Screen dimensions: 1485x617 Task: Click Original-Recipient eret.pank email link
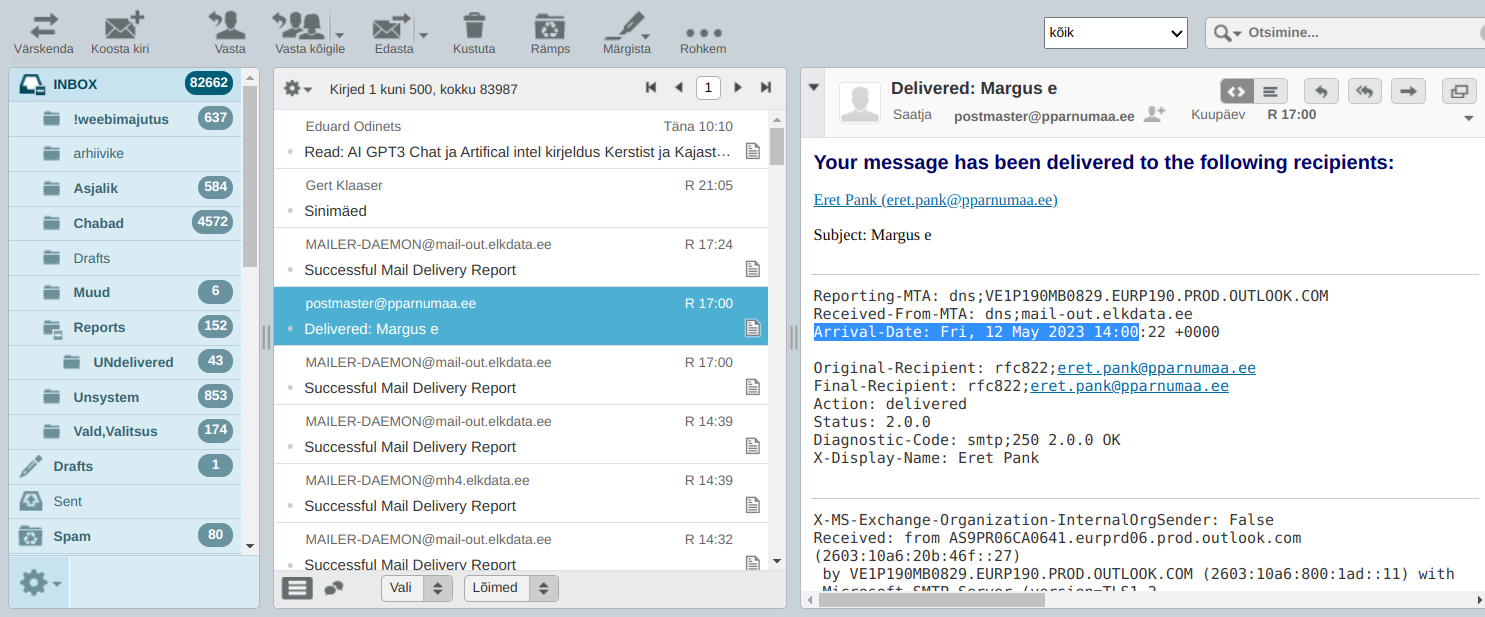pyautogui.click(x=1156, y=368)
